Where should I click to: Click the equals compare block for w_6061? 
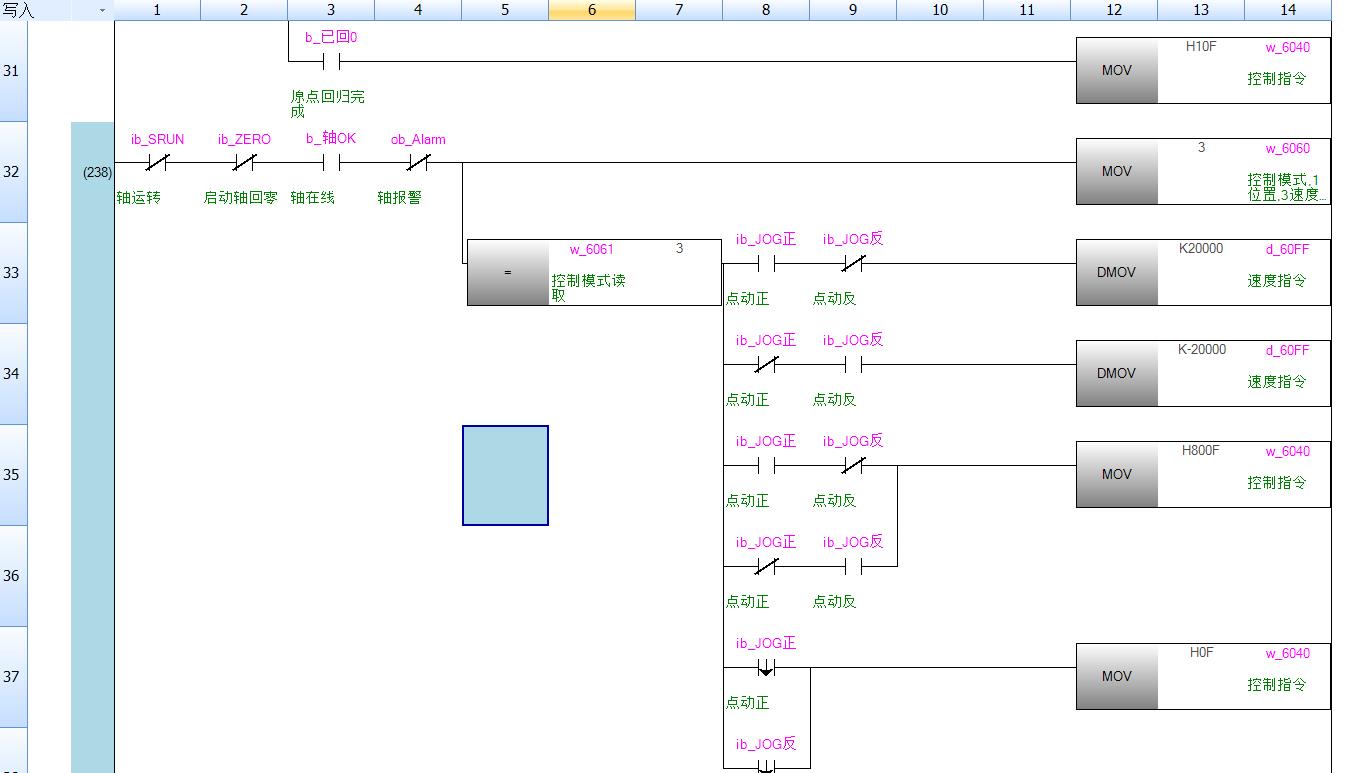coord(593,272)
